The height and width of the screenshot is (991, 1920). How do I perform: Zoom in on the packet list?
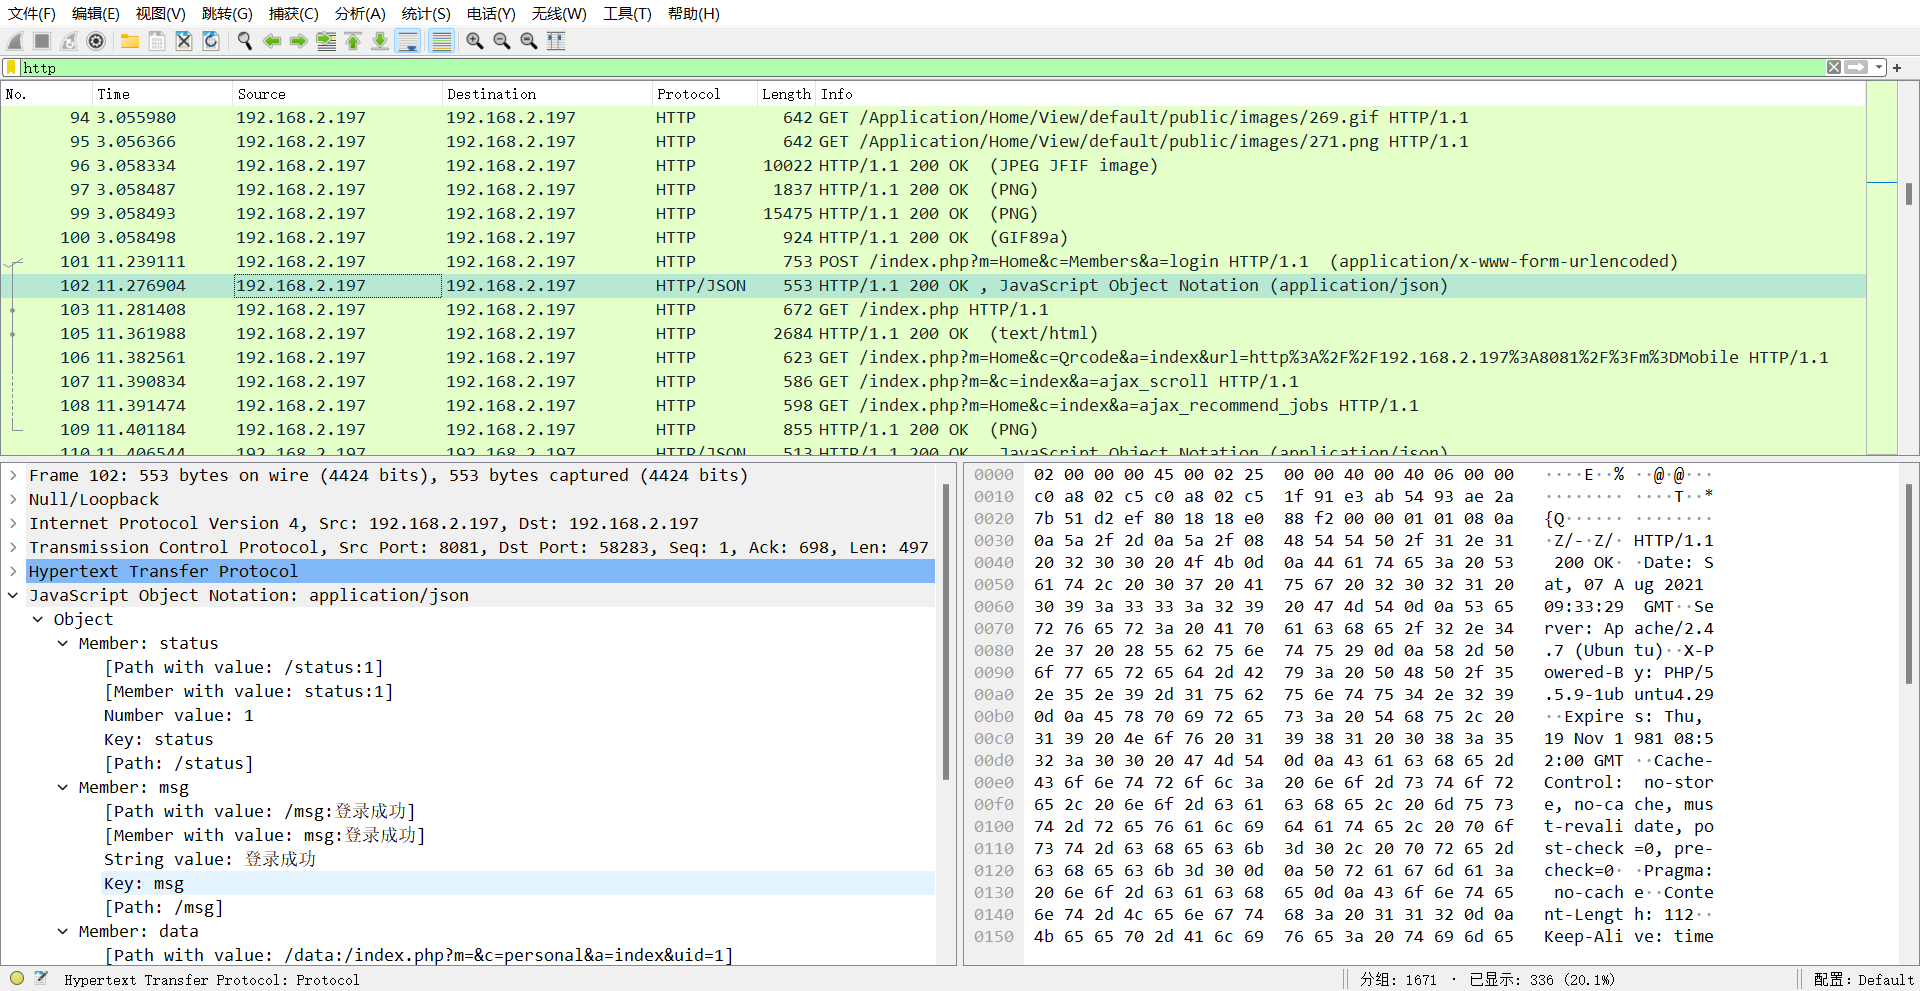(x=475, y=41)
